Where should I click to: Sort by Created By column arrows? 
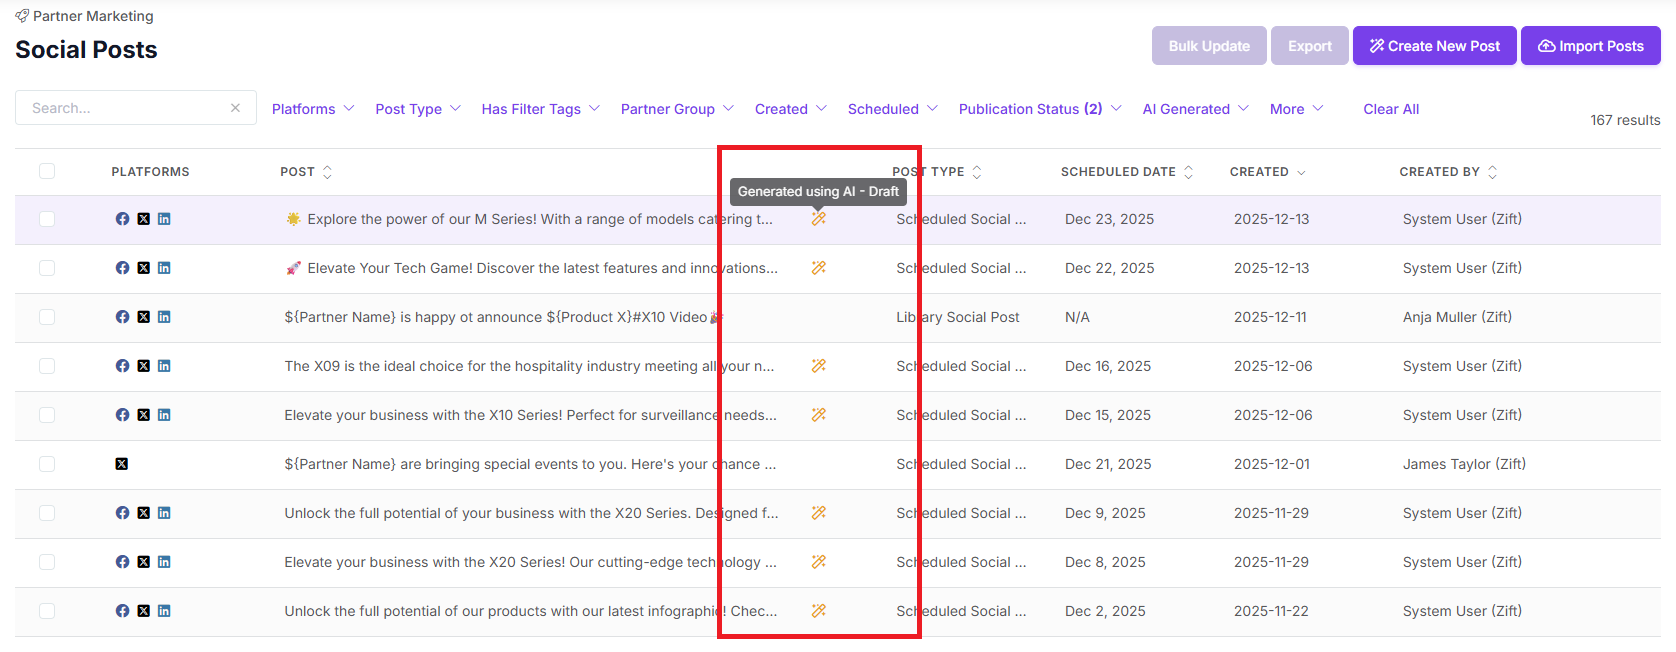(x=1492, y=172)
